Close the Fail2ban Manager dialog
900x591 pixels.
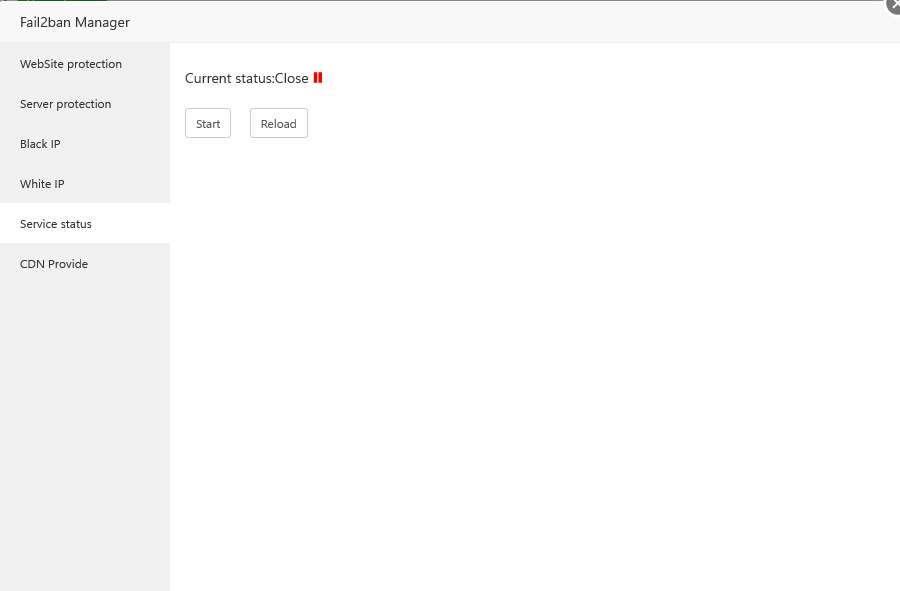[894, 5]
